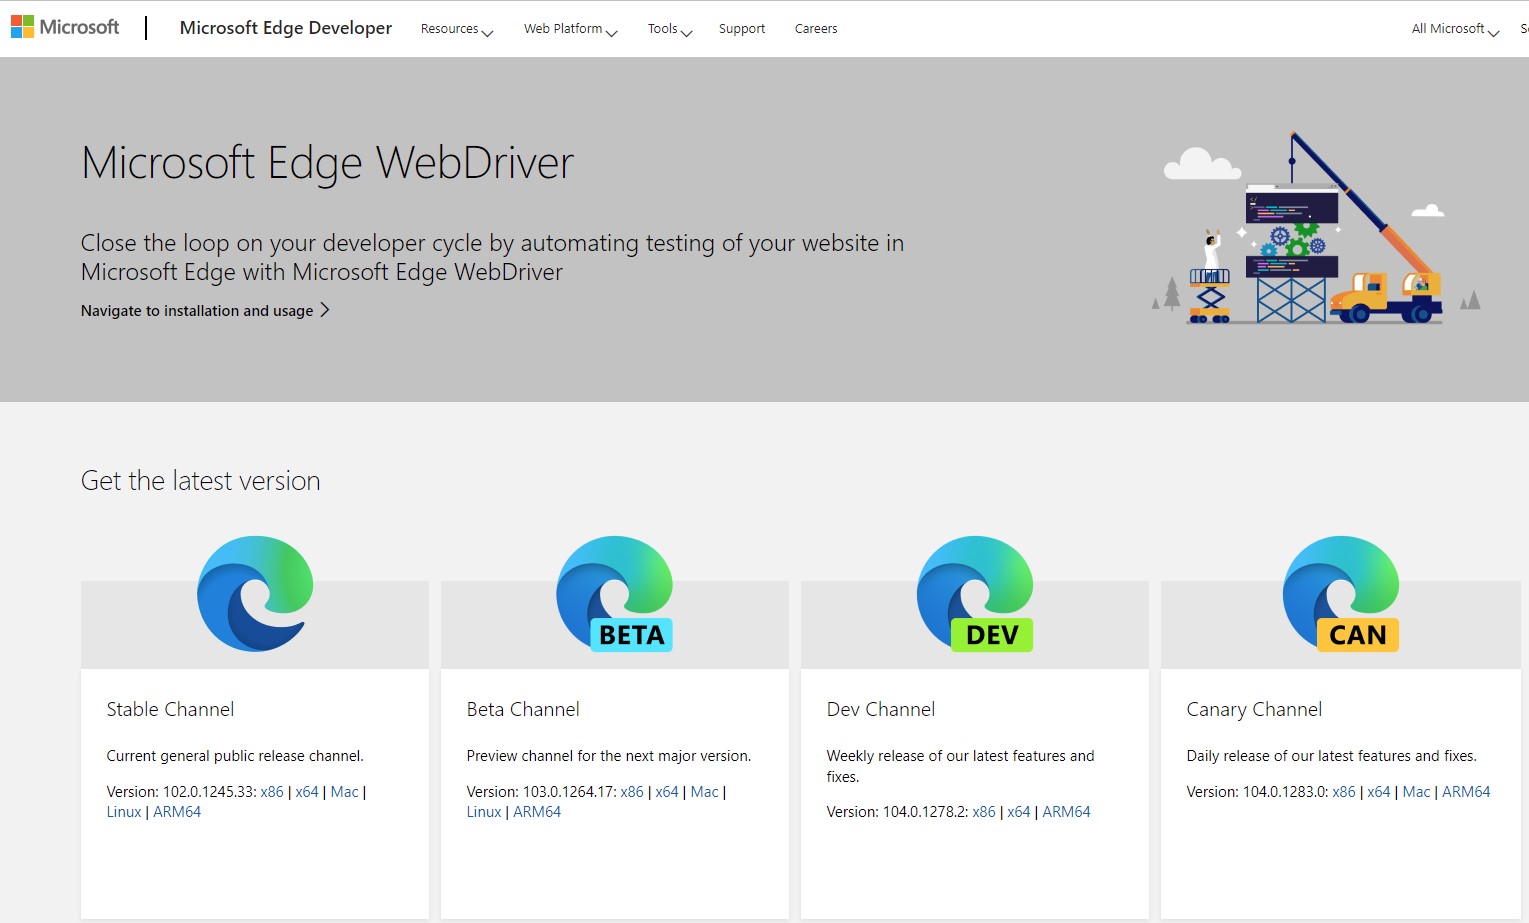Download Canary channel x86 driver
Viewport: 1529px width, 923px height.
pos(1344,792)
